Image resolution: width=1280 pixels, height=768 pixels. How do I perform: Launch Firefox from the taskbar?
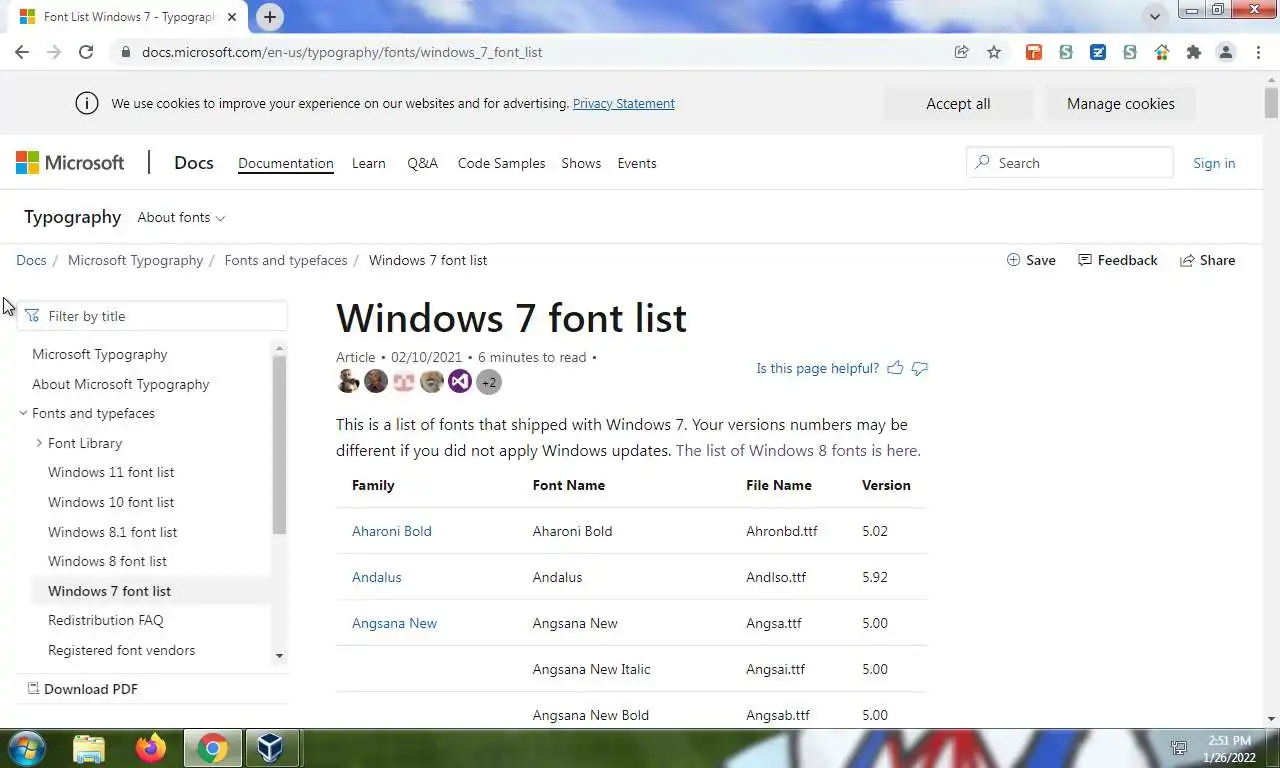click(x=151, y=748)
